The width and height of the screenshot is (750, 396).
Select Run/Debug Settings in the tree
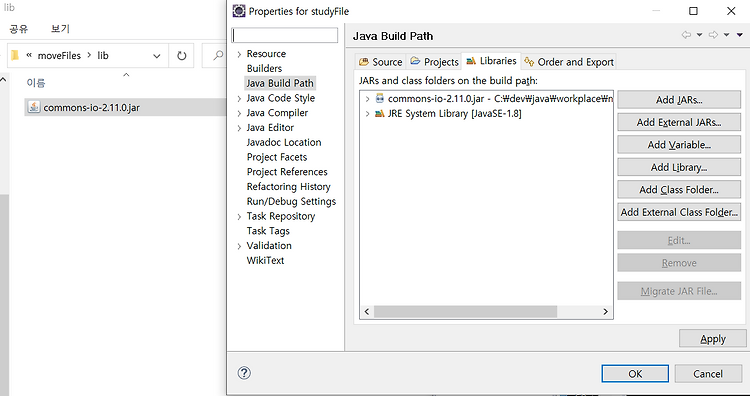point(291,202)
